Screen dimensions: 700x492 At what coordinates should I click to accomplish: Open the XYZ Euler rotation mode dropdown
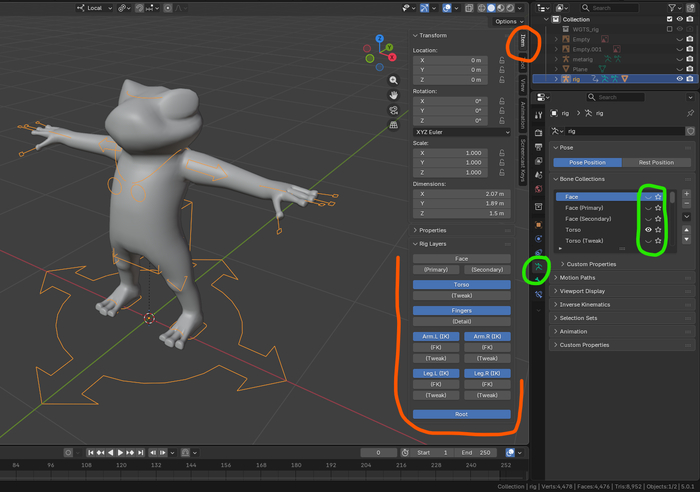(461, 132)
